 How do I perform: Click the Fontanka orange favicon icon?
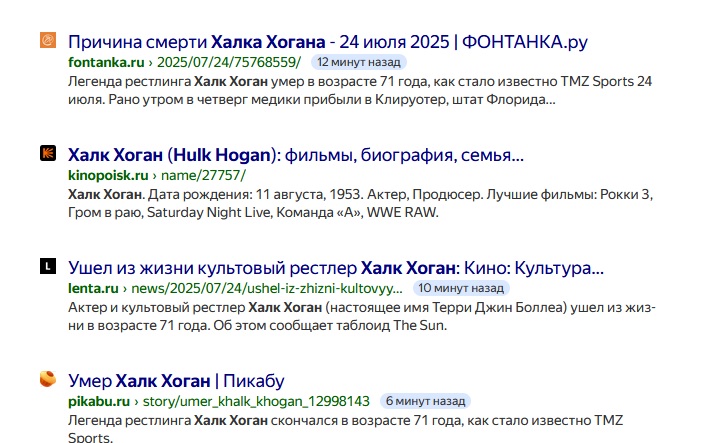click(x=48, y=40)
